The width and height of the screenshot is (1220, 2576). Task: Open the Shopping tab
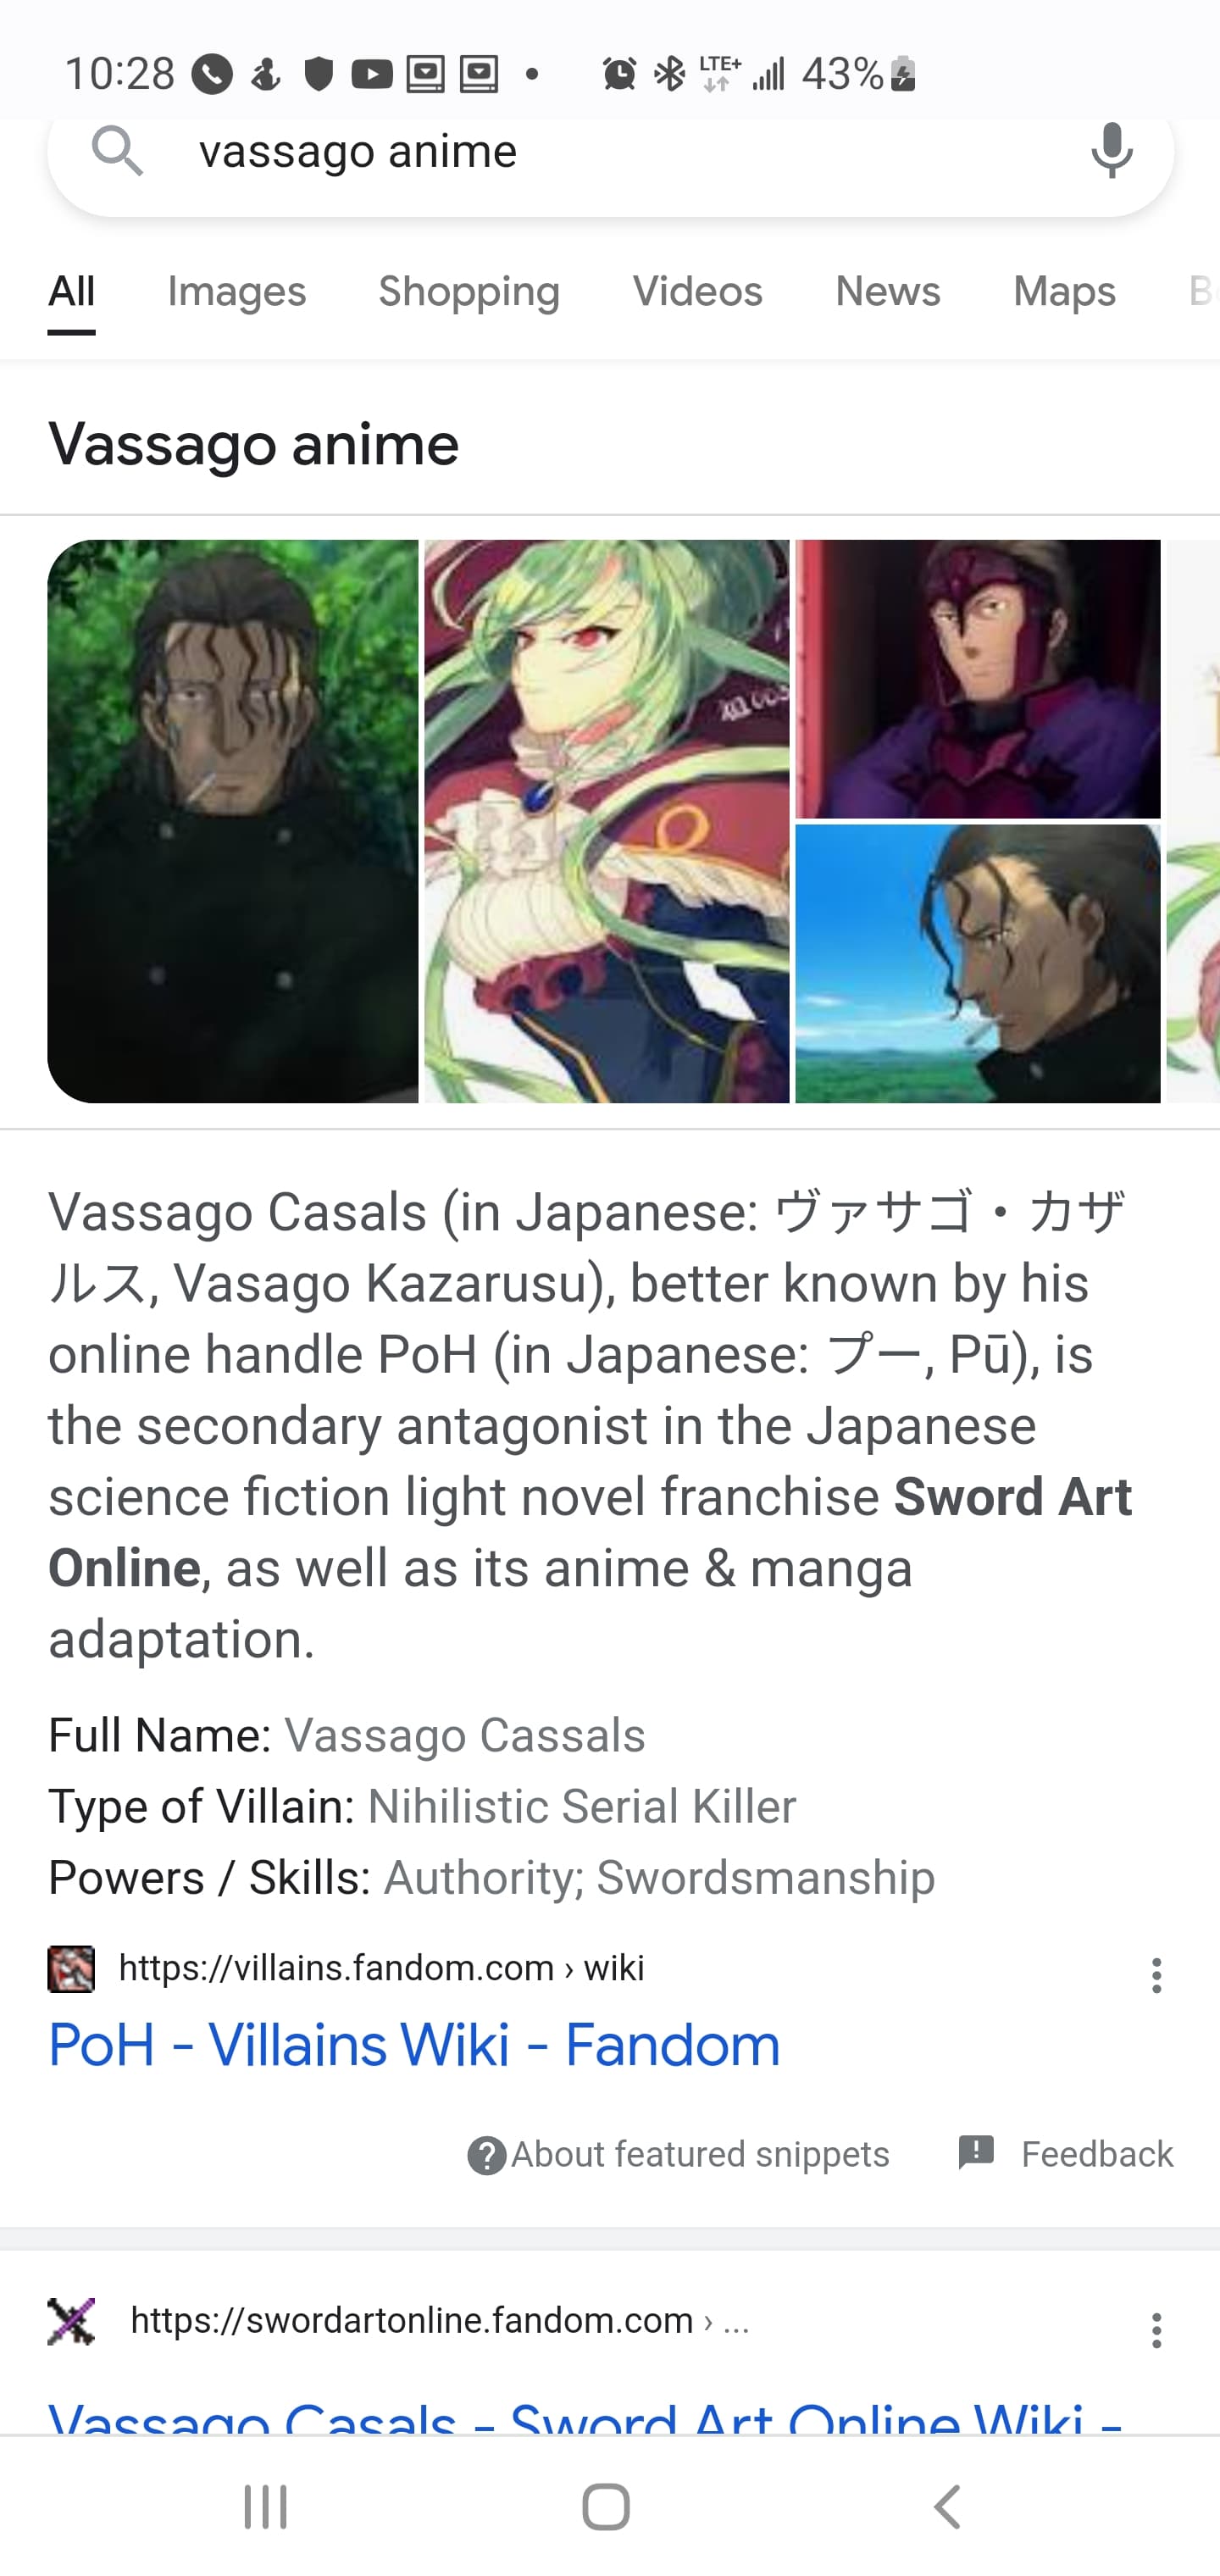[x=469, y=291]
